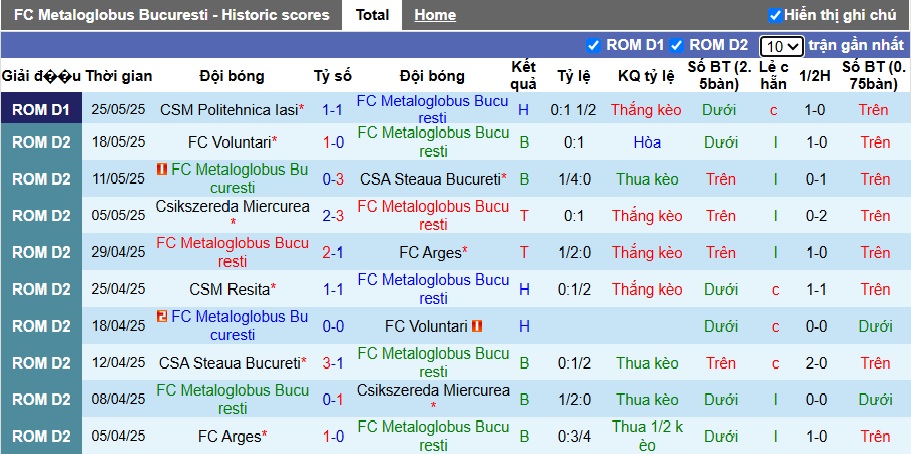Screen dimensions: 911x454
Task: Open the Home tab
Action: coord(435,15)
